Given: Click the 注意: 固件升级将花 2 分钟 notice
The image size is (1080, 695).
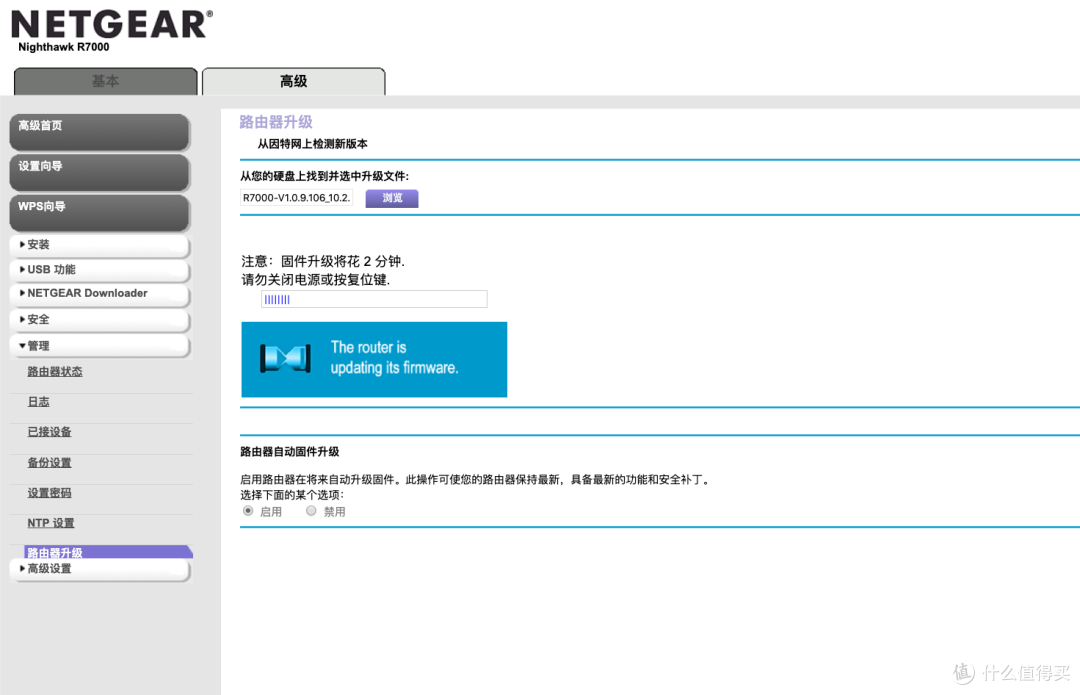Looking at the screenshot, I should (x=323, y=261).
